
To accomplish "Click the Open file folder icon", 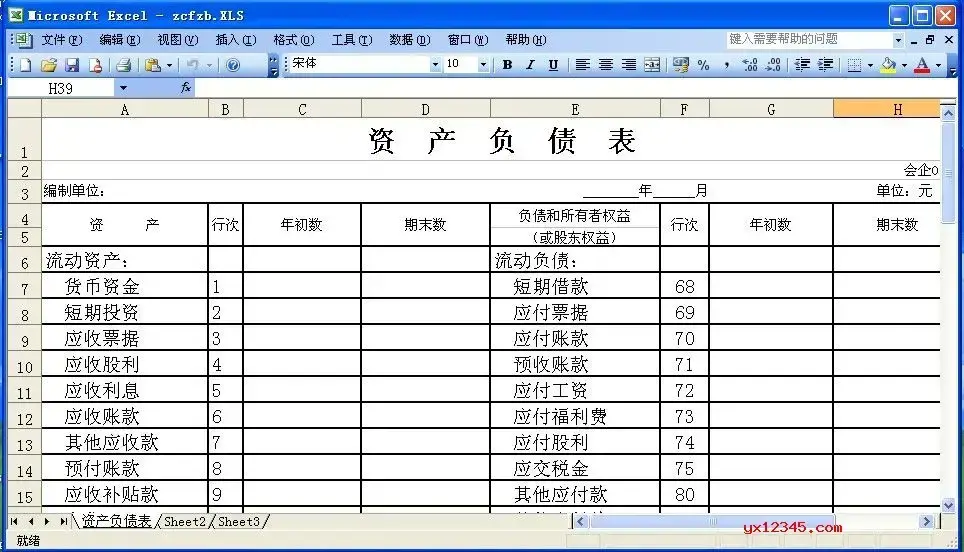I will coord(49,65).
